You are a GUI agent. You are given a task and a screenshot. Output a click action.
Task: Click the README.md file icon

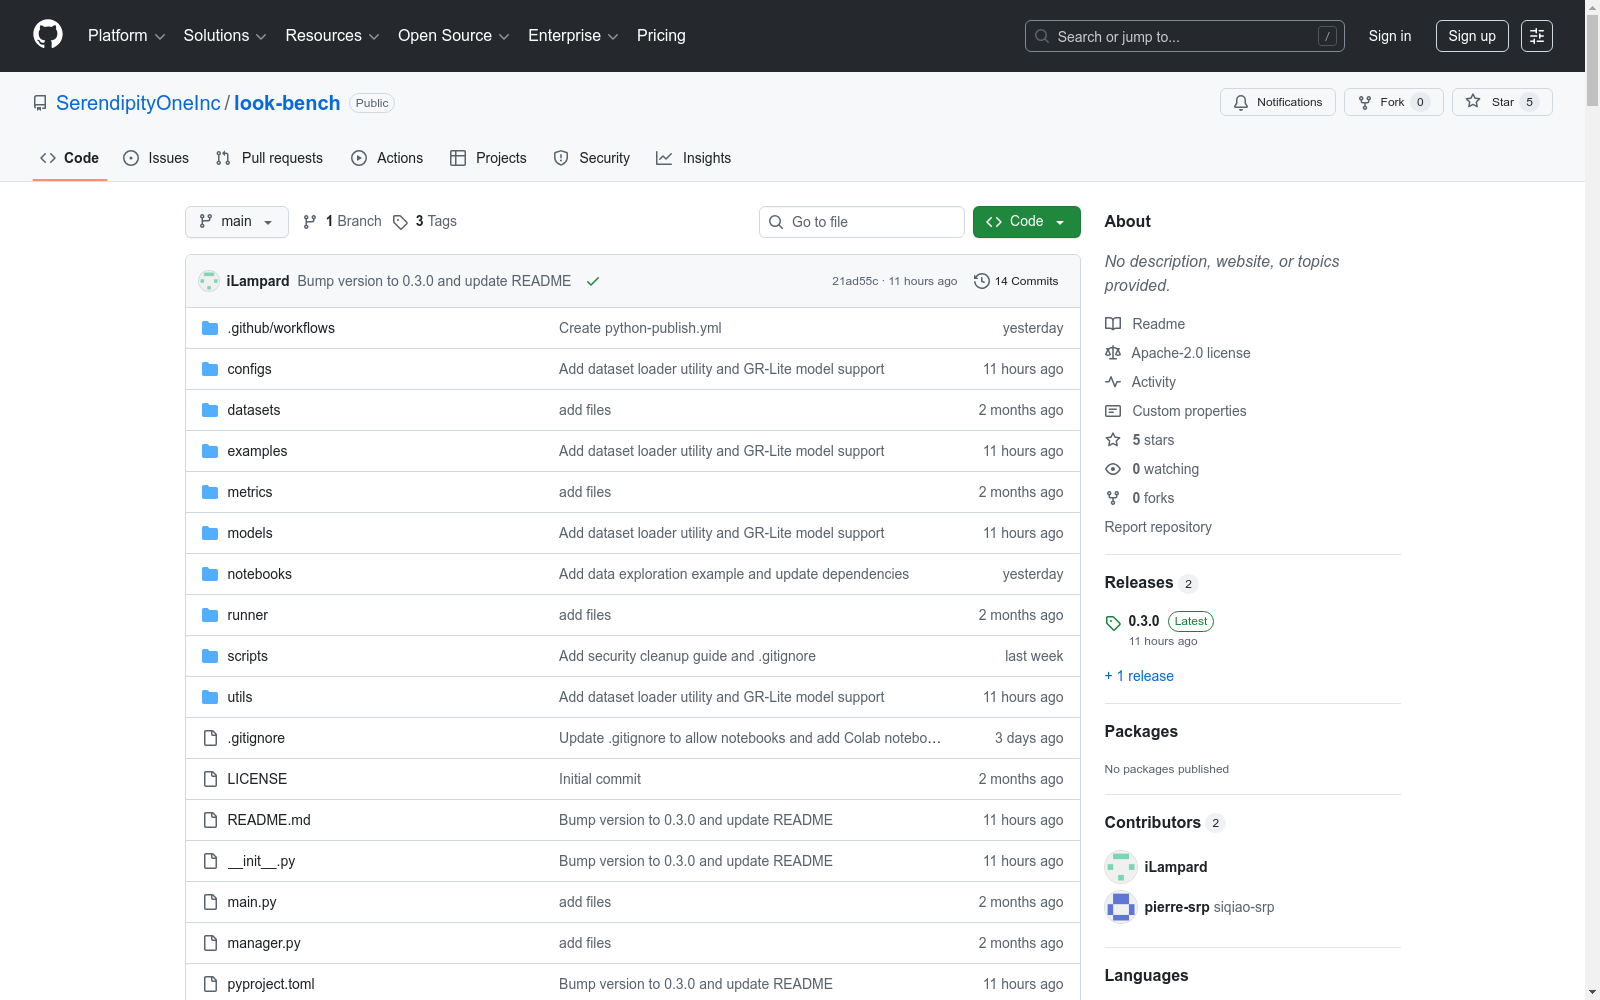click(x=210, y=820)
